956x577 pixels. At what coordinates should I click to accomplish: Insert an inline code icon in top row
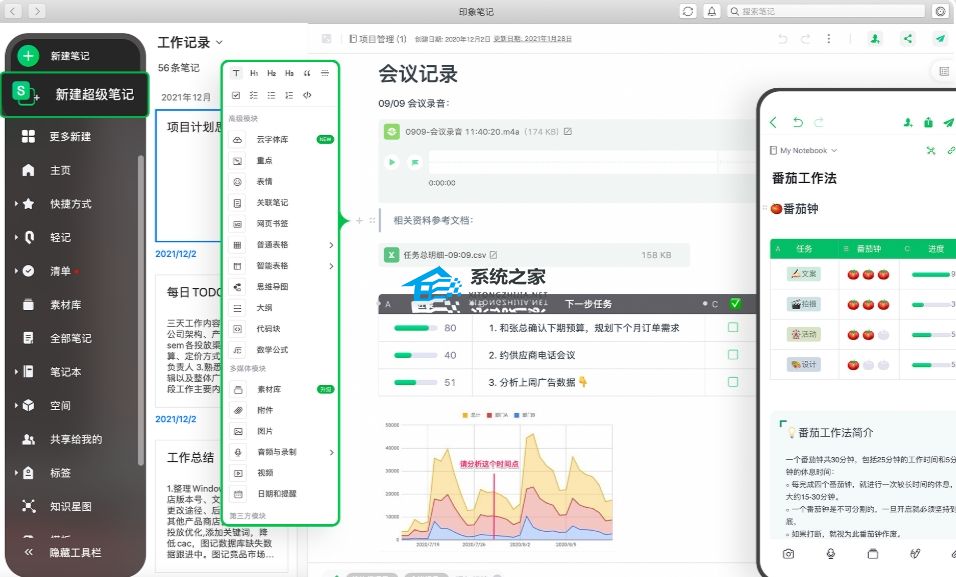click(307, 95)
